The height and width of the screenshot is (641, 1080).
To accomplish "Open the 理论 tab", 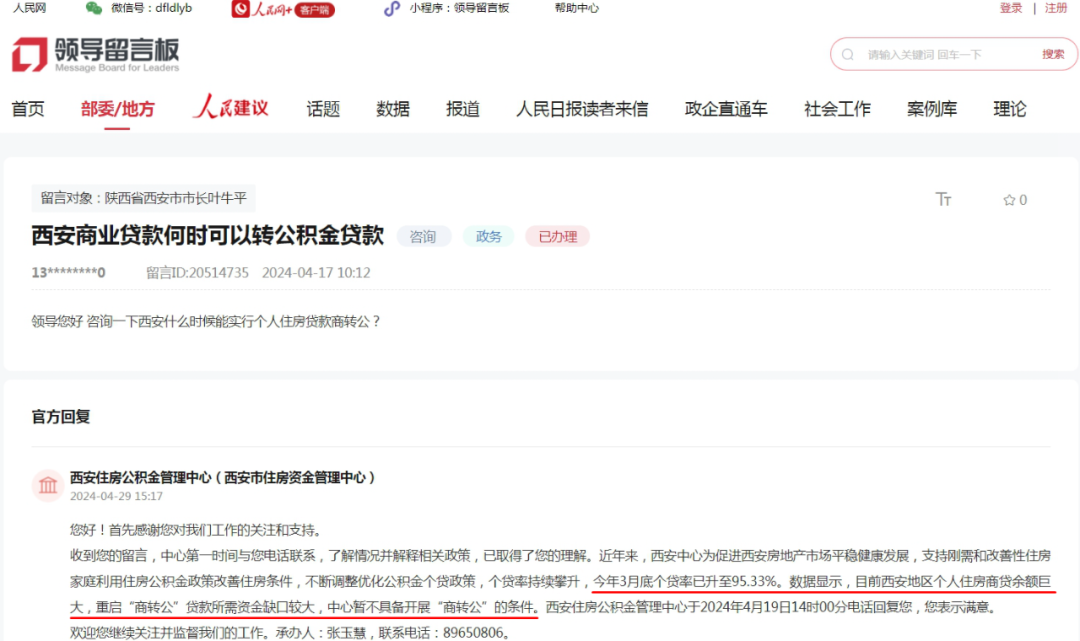I will (x=1010, y=109).
